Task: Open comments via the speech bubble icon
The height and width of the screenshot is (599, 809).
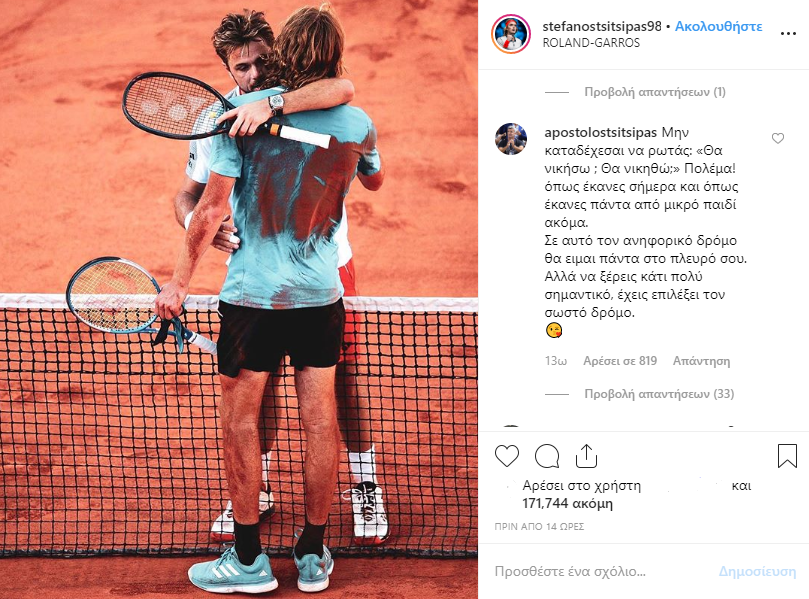Action: (x=547, y=456)
